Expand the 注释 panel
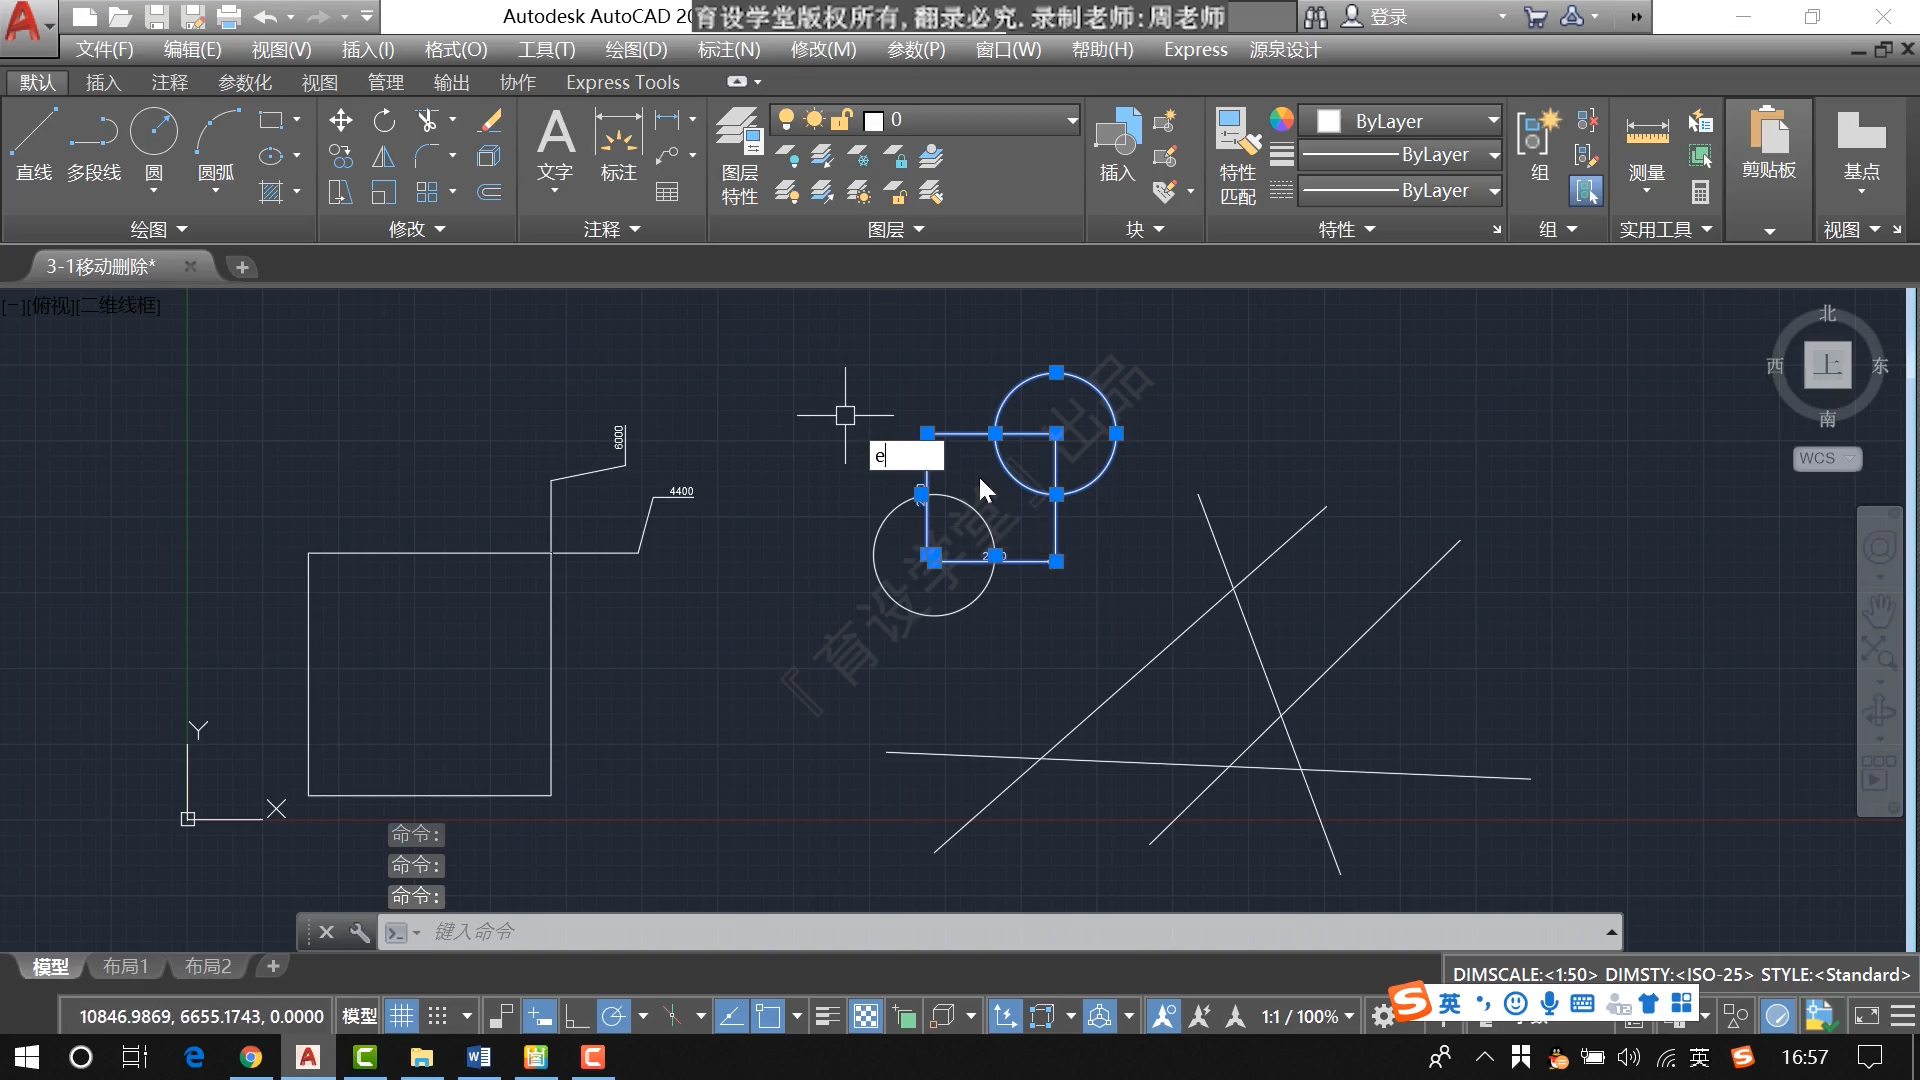 click(x=612, y=229)
